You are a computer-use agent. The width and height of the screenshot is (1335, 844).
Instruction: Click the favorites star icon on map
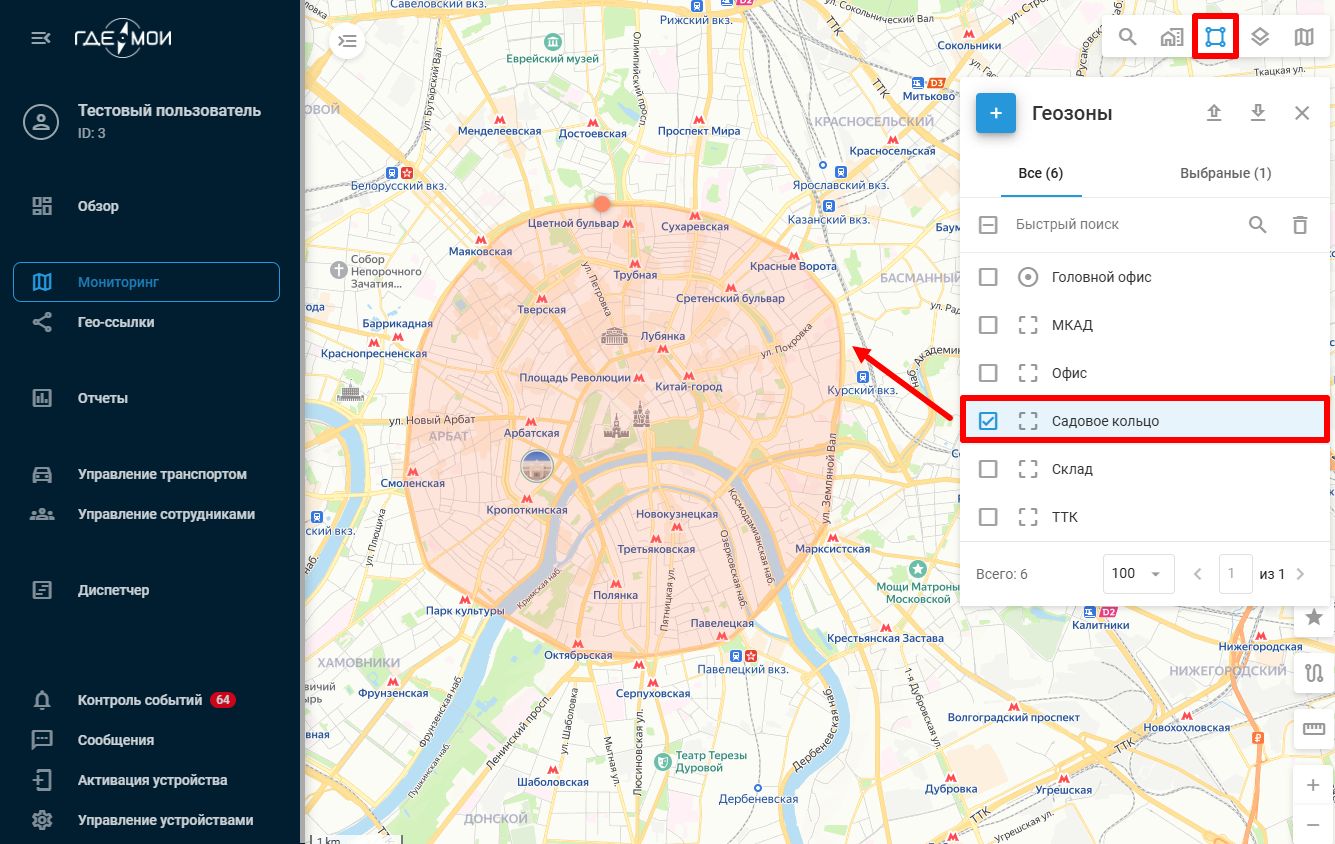click(1313, 618)
